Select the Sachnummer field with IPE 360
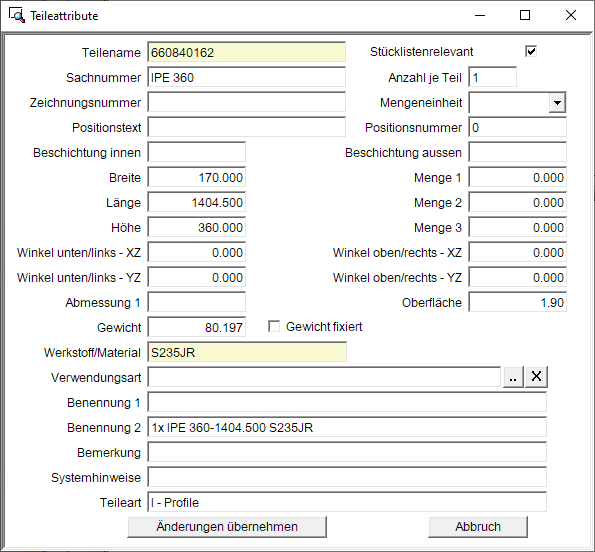Viewport: 595px width, 552px height. [247, 77]
